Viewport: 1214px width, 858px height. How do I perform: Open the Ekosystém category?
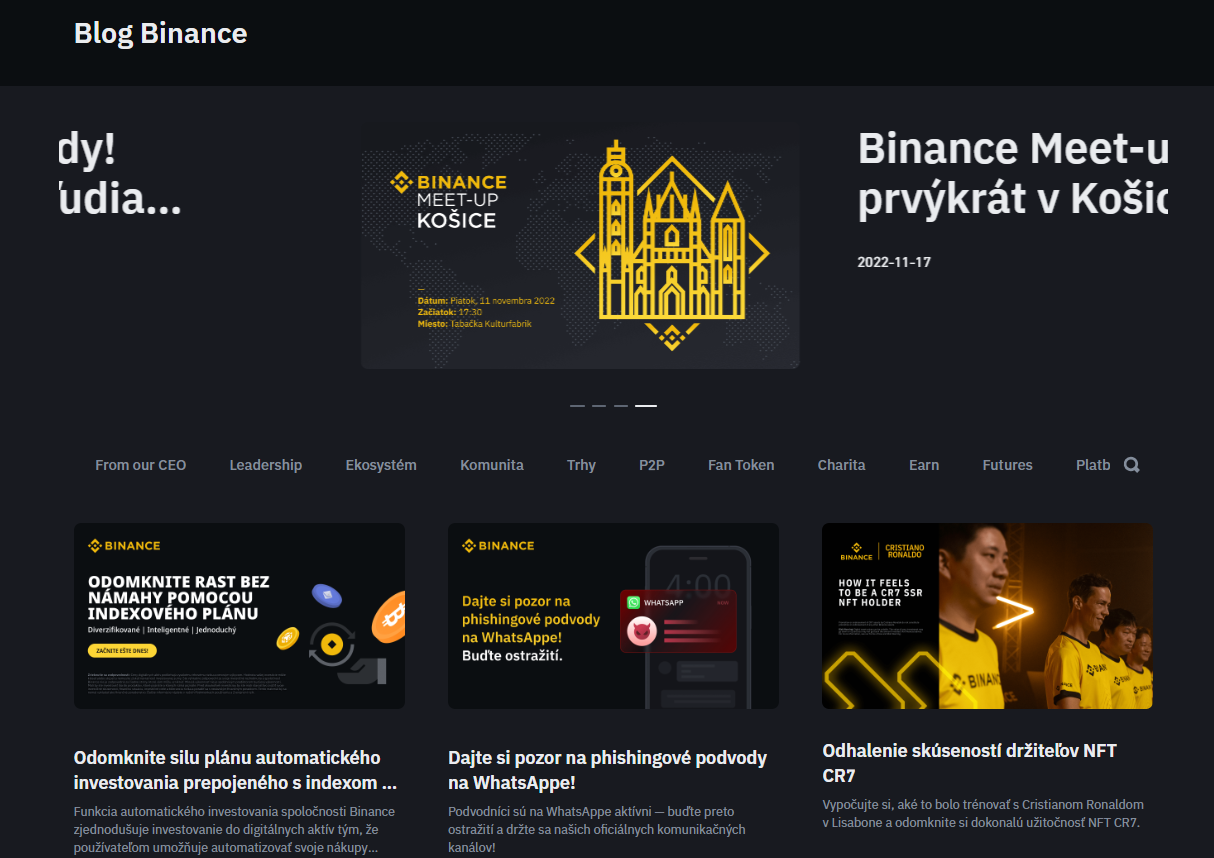381,465
